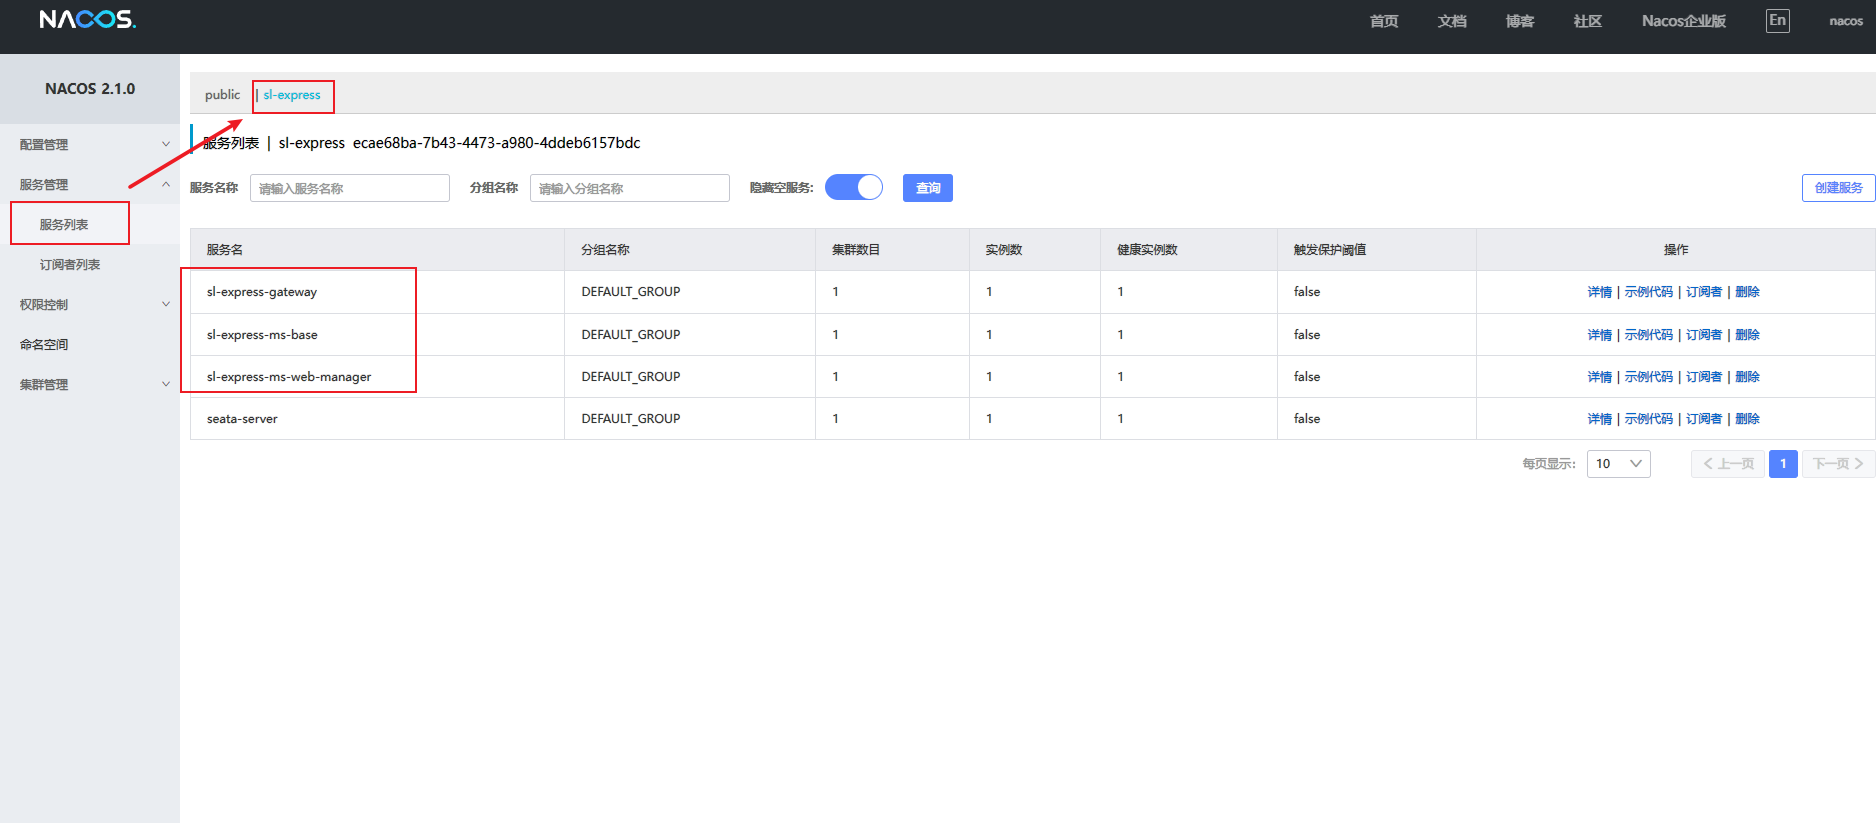View 详情 for sl-express-gateway
This screenshot has width=1876, height=823.
1599,292
